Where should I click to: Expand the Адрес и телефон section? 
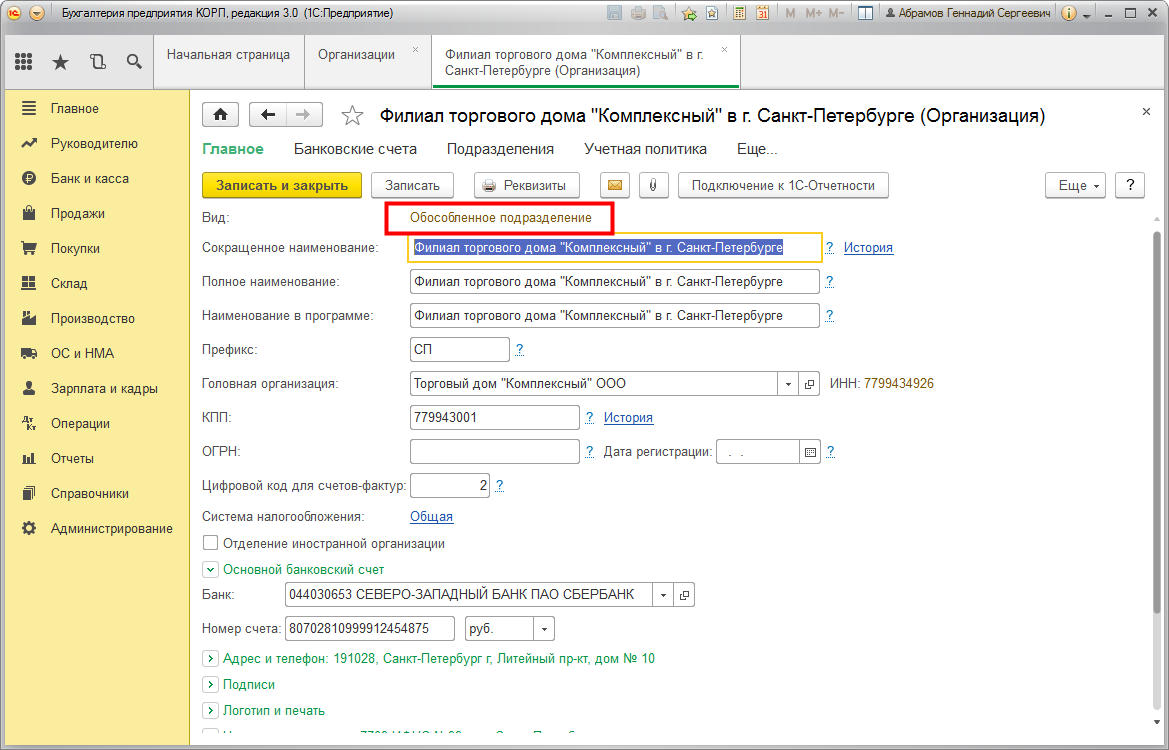tap(209, 658)
